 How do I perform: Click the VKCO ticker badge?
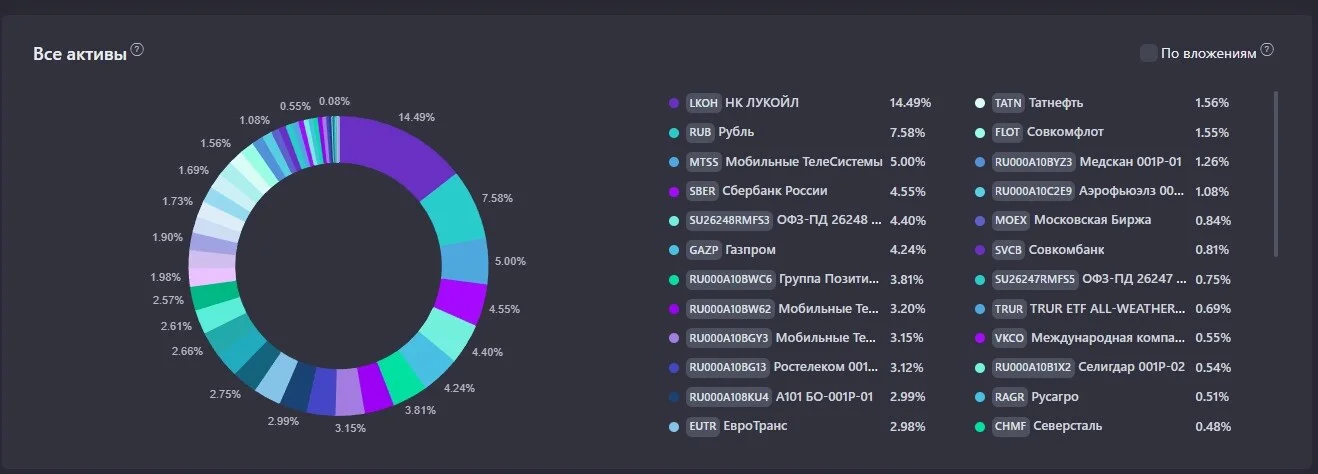pyautogui.click(x=1010, y=338)
